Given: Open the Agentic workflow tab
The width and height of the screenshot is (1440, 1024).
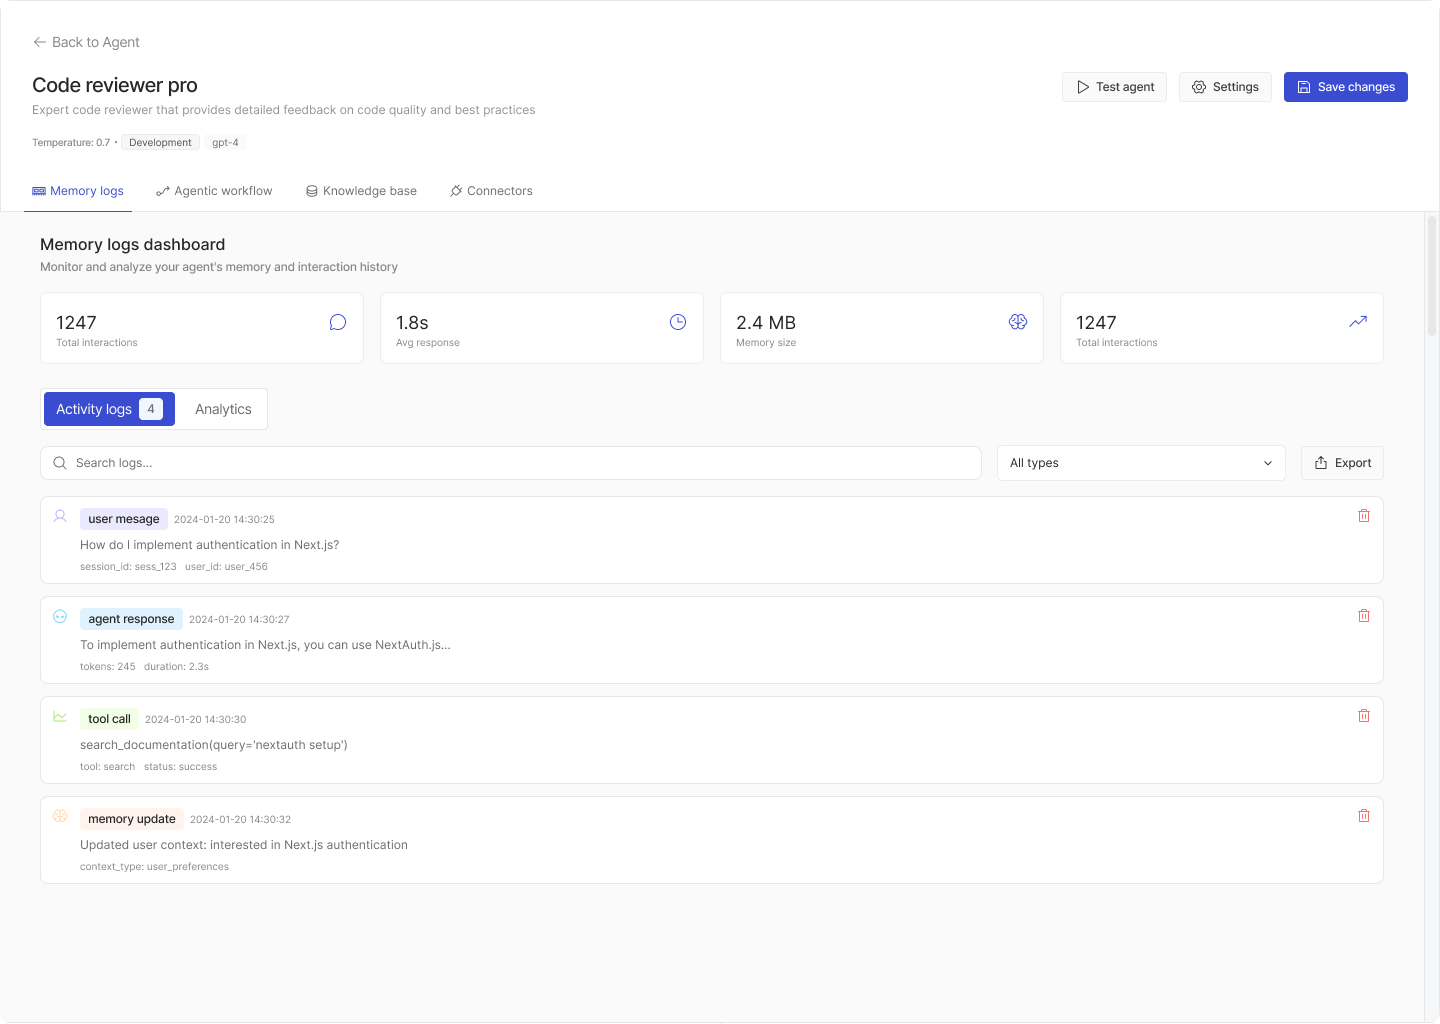Looking at the screenshot, I should point(214,191).
